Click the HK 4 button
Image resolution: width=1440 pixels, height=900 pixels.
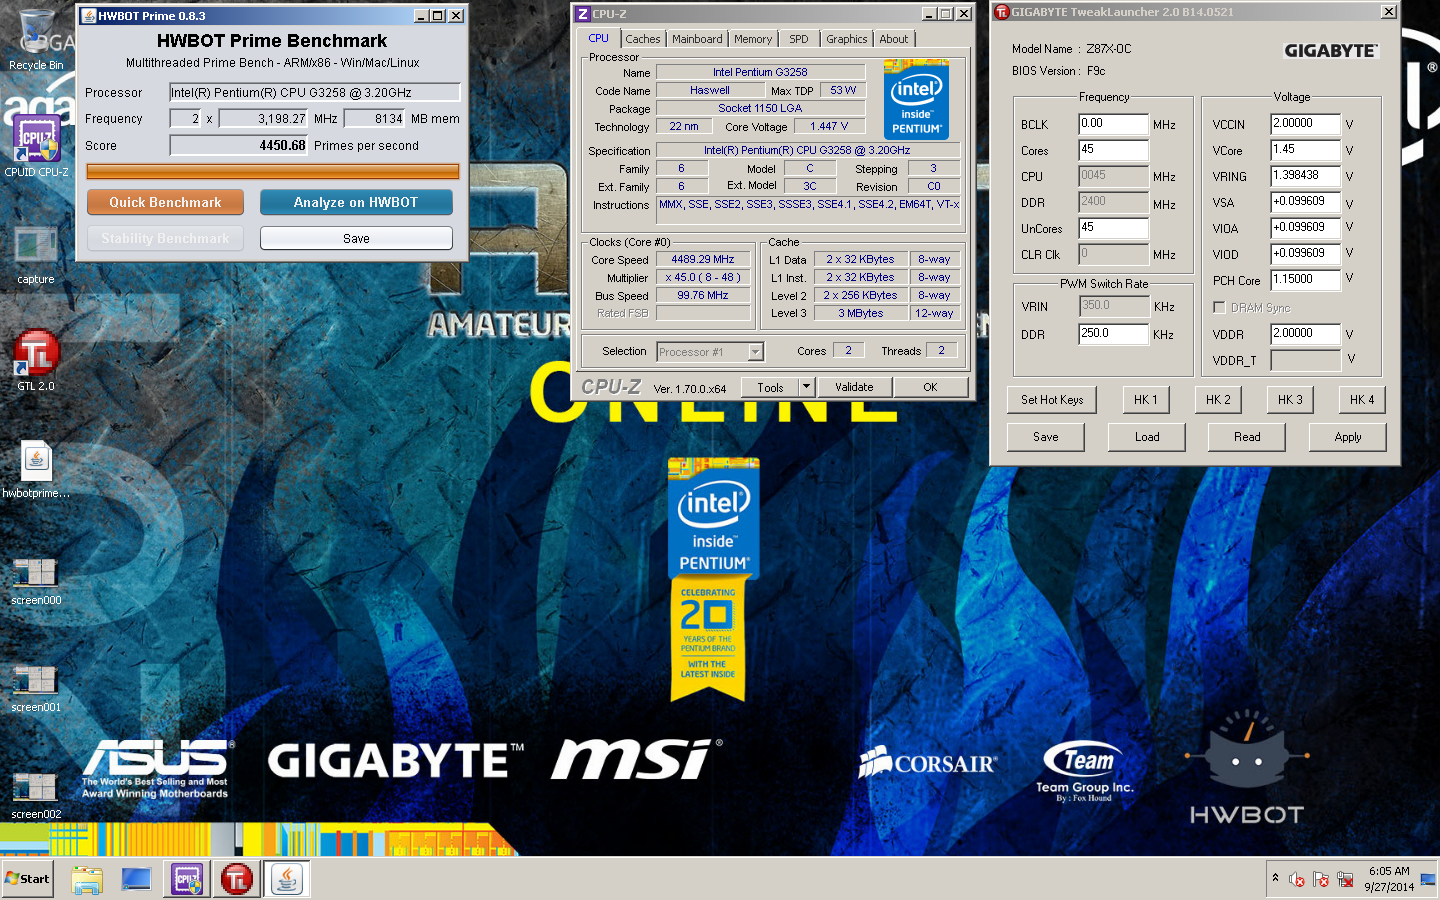point(1362,400)
